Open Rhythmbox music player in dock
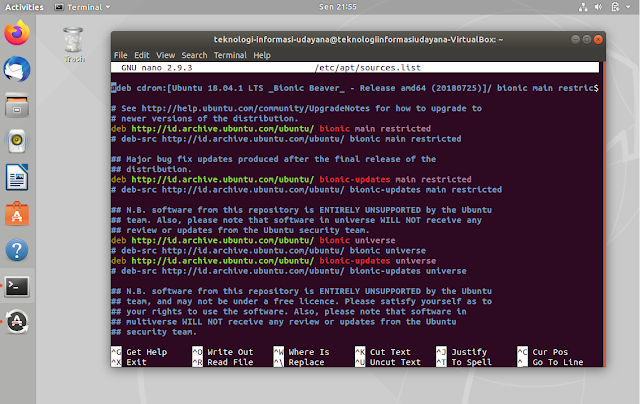Image resolution: width=640 pixels, height=404 pixels. (17, 141)
